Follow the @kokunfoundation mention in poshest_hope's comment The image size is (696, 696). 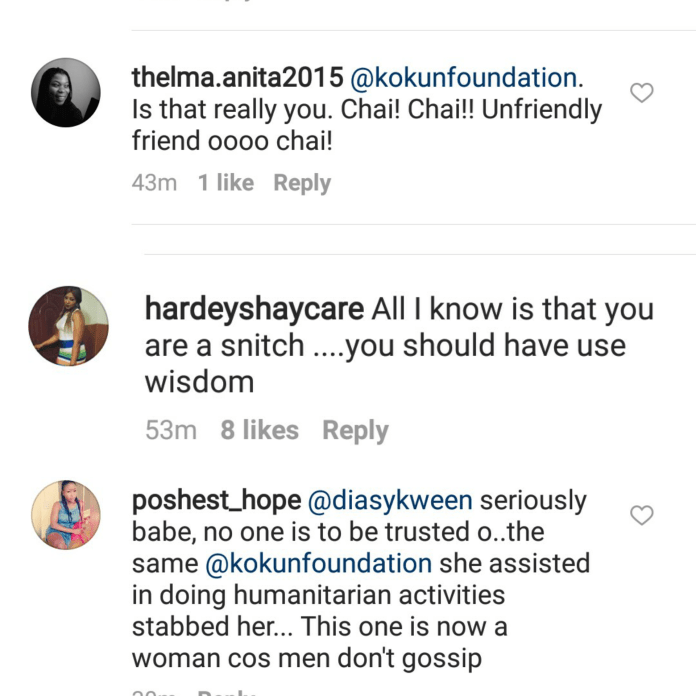coord(319,564)
